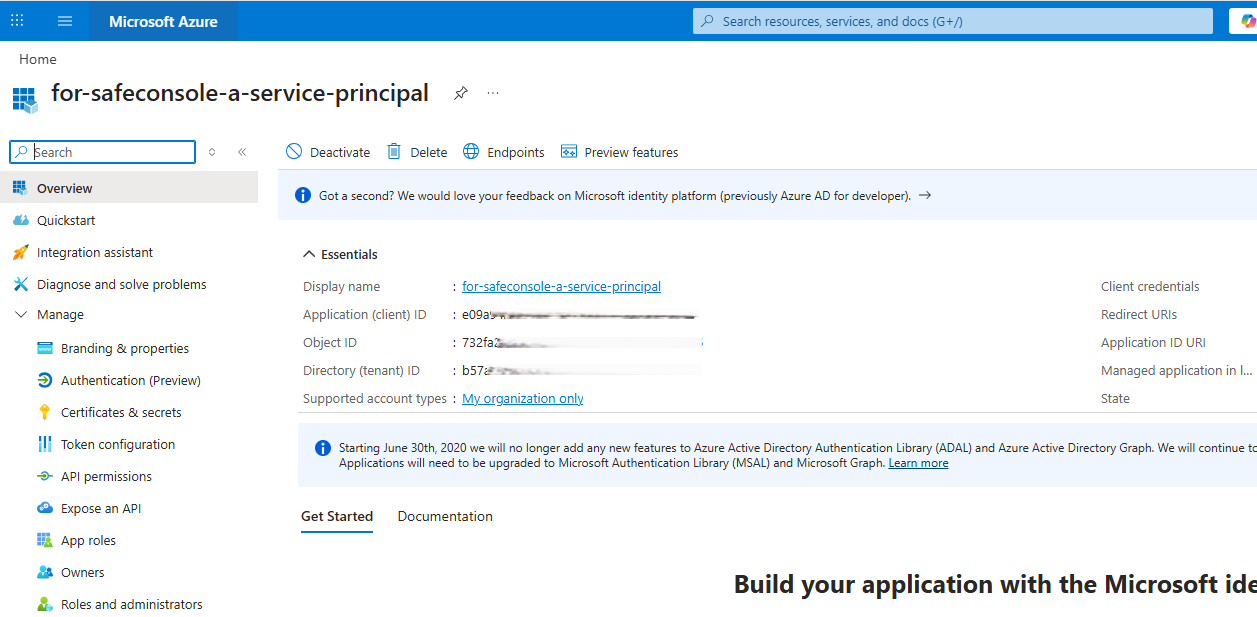Open the for-safeconsole-a-service-principal display name link
This screenshot has width=1257, height=617.
click(x=561, y=286)
